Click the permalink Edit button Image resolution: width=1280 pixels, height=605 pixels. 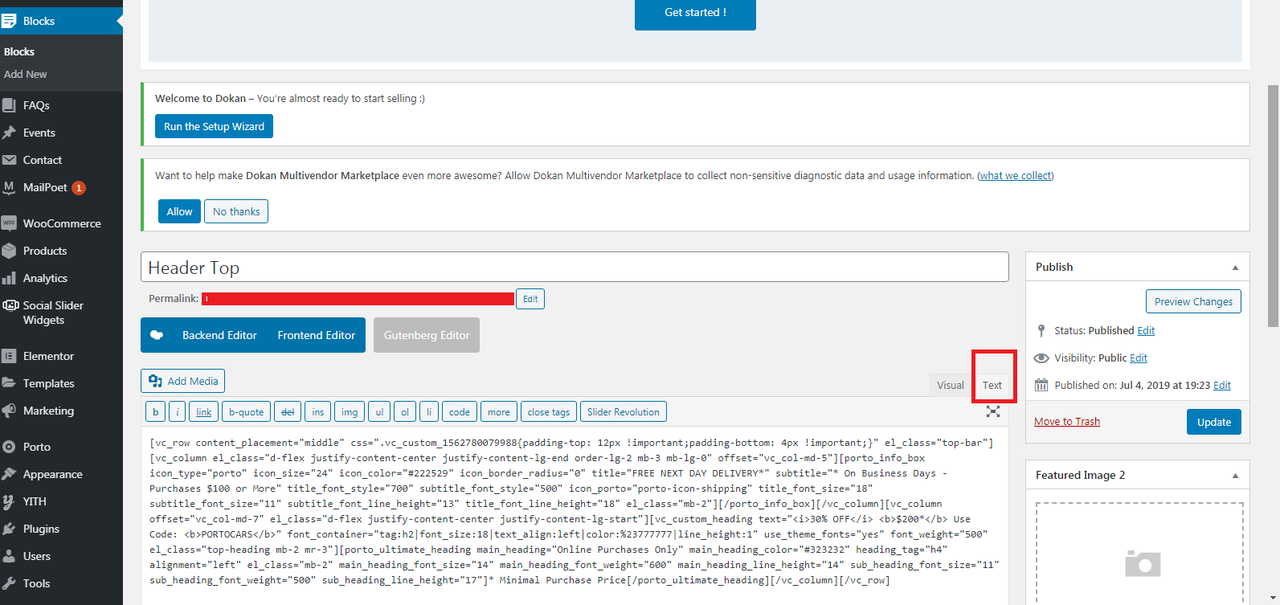530,298
